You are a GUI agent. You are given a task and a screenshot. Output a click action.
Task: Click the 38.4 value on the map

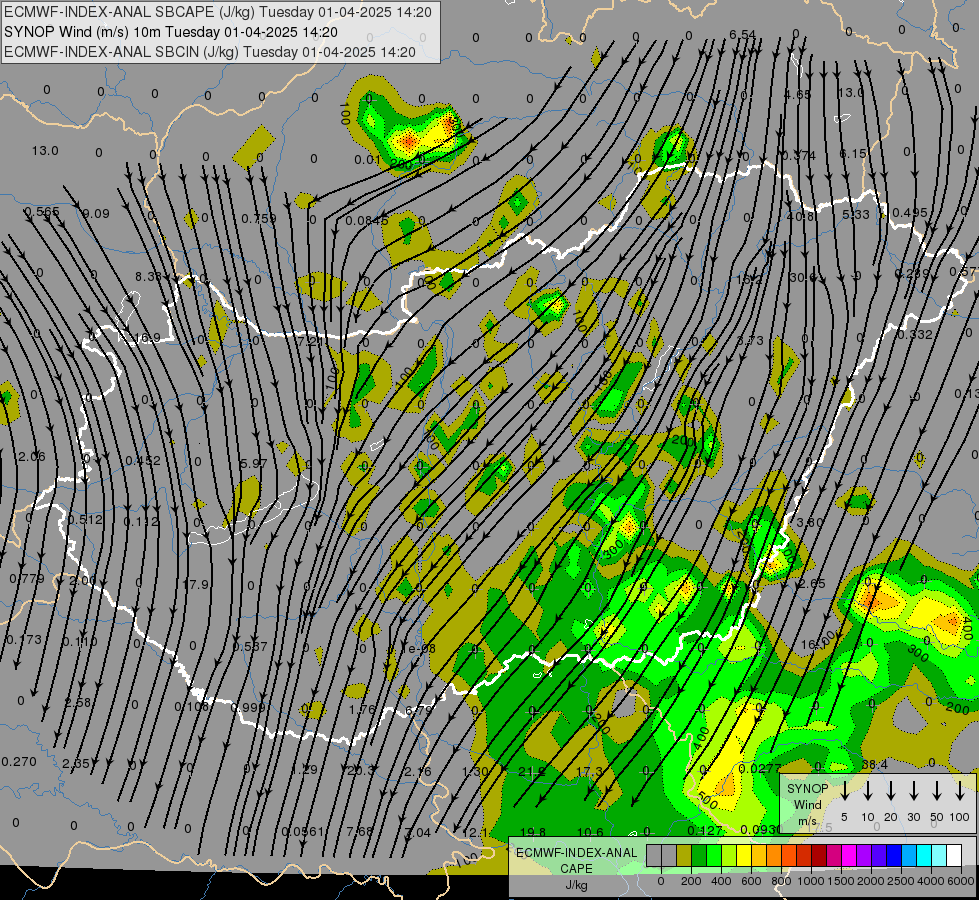pos(874,764)
